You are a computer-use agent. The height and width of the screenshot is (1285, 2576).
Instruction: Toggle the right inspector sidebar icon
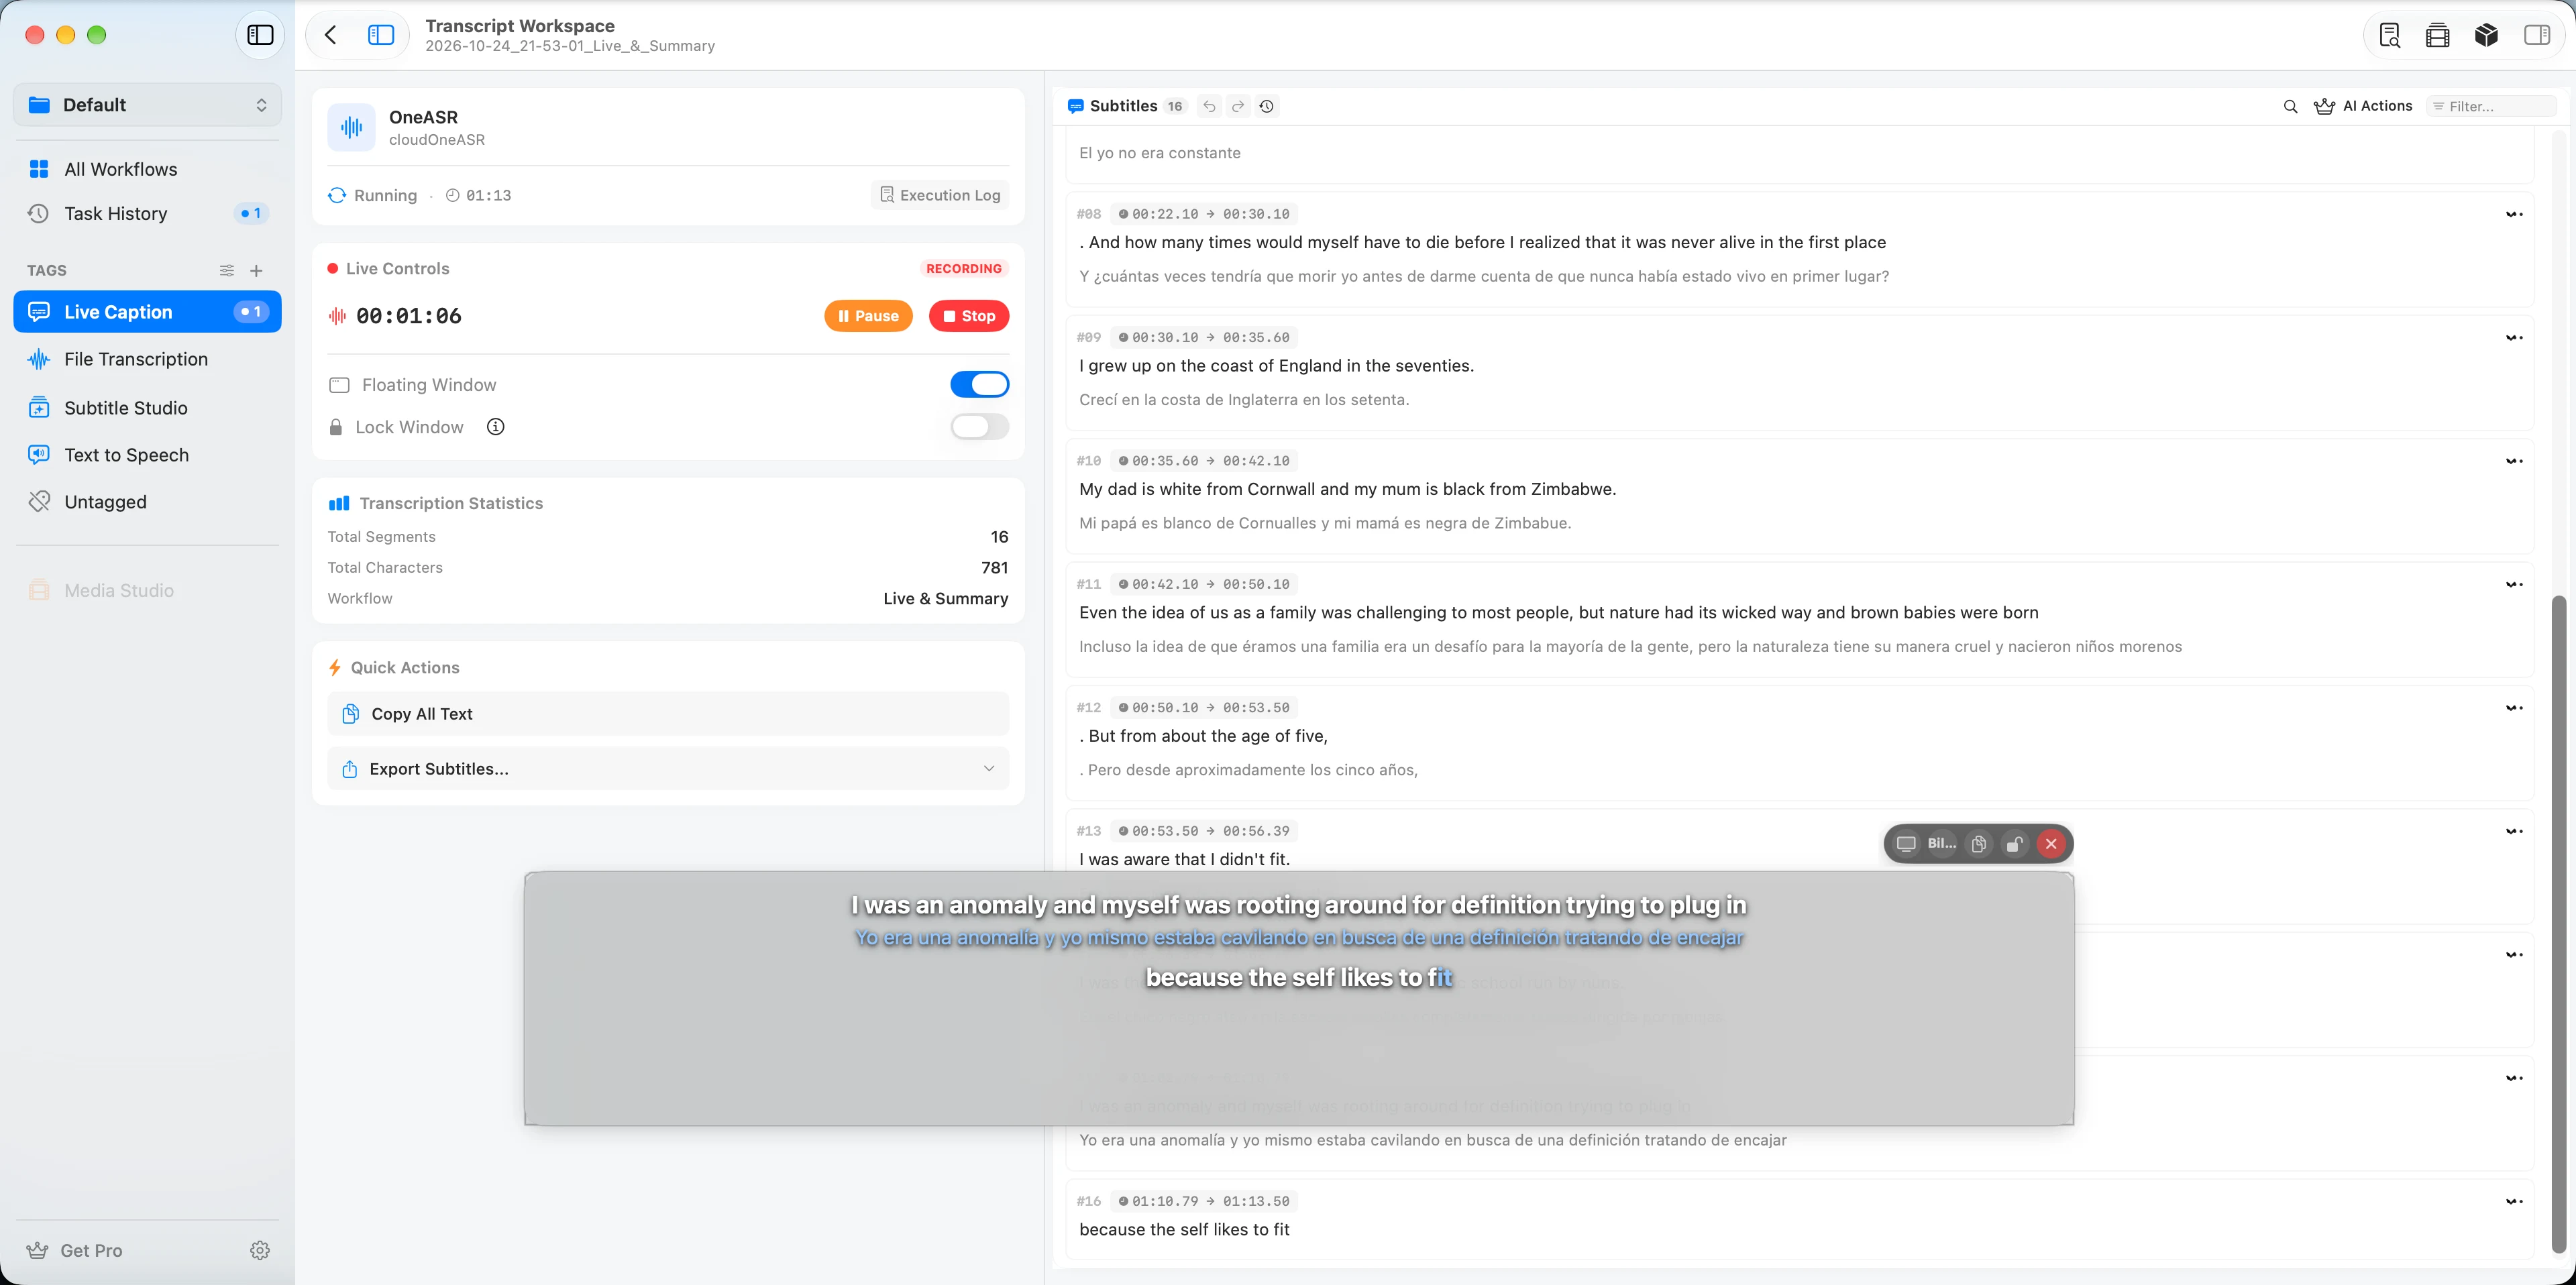pyautogui.click(x=2537, y=35)
